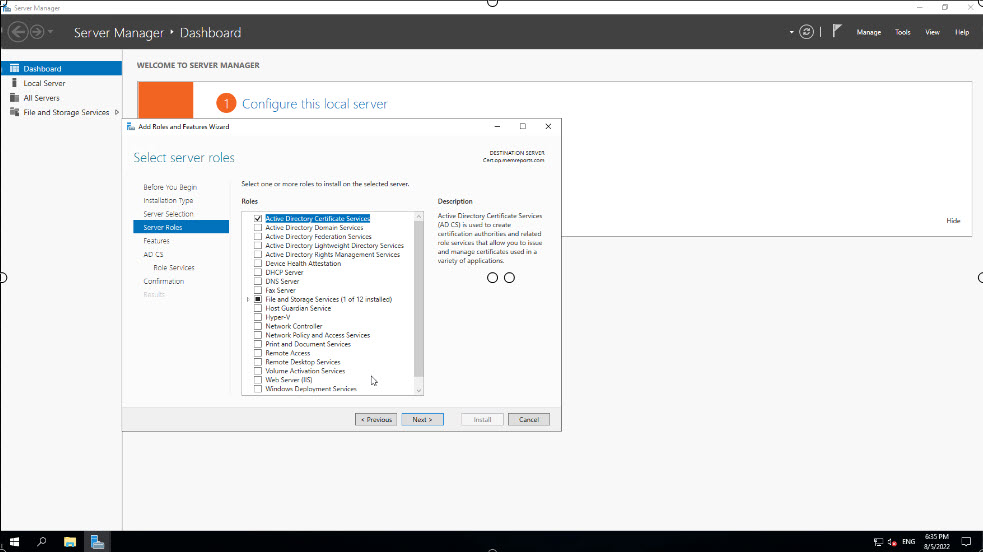Screen dimensions: 983x552
Task: Open the navigation history dropdown arrow
Action: tap(50, 32)
